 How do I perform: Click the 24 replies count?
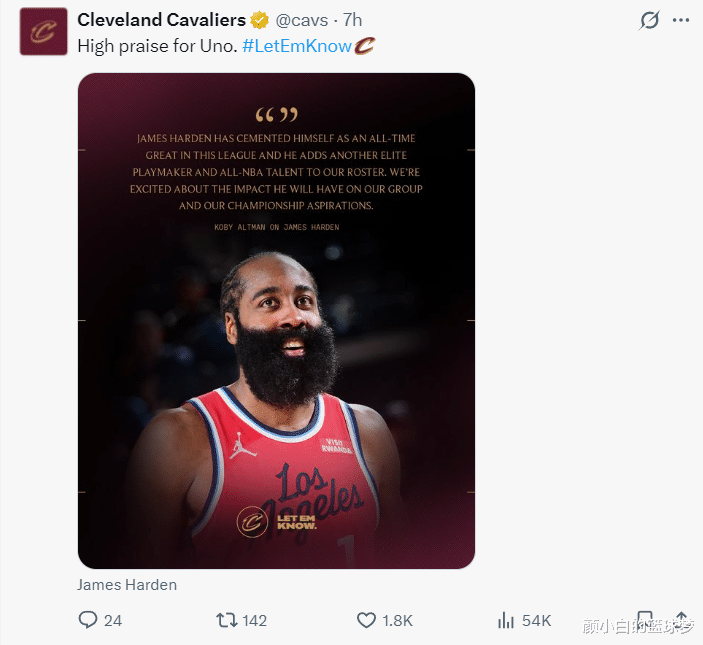(113, 620)
